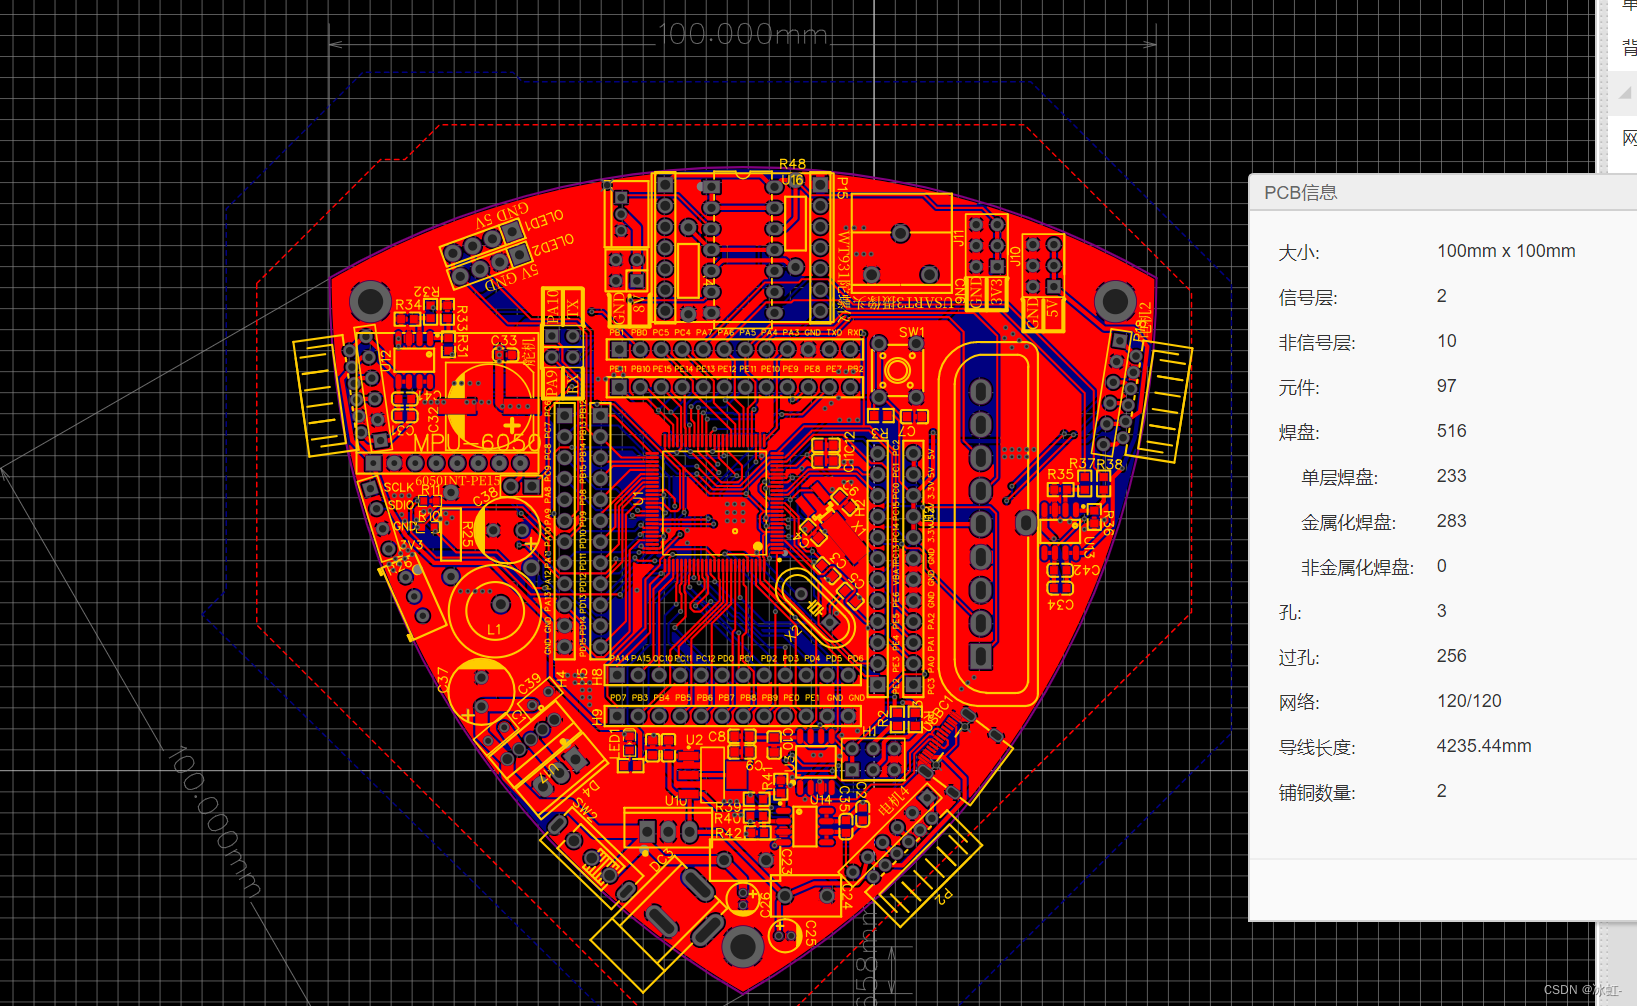Select the horizontal 100.000mm dimension text
This screenshot has height=1006, width=1637.
[743, 34]
